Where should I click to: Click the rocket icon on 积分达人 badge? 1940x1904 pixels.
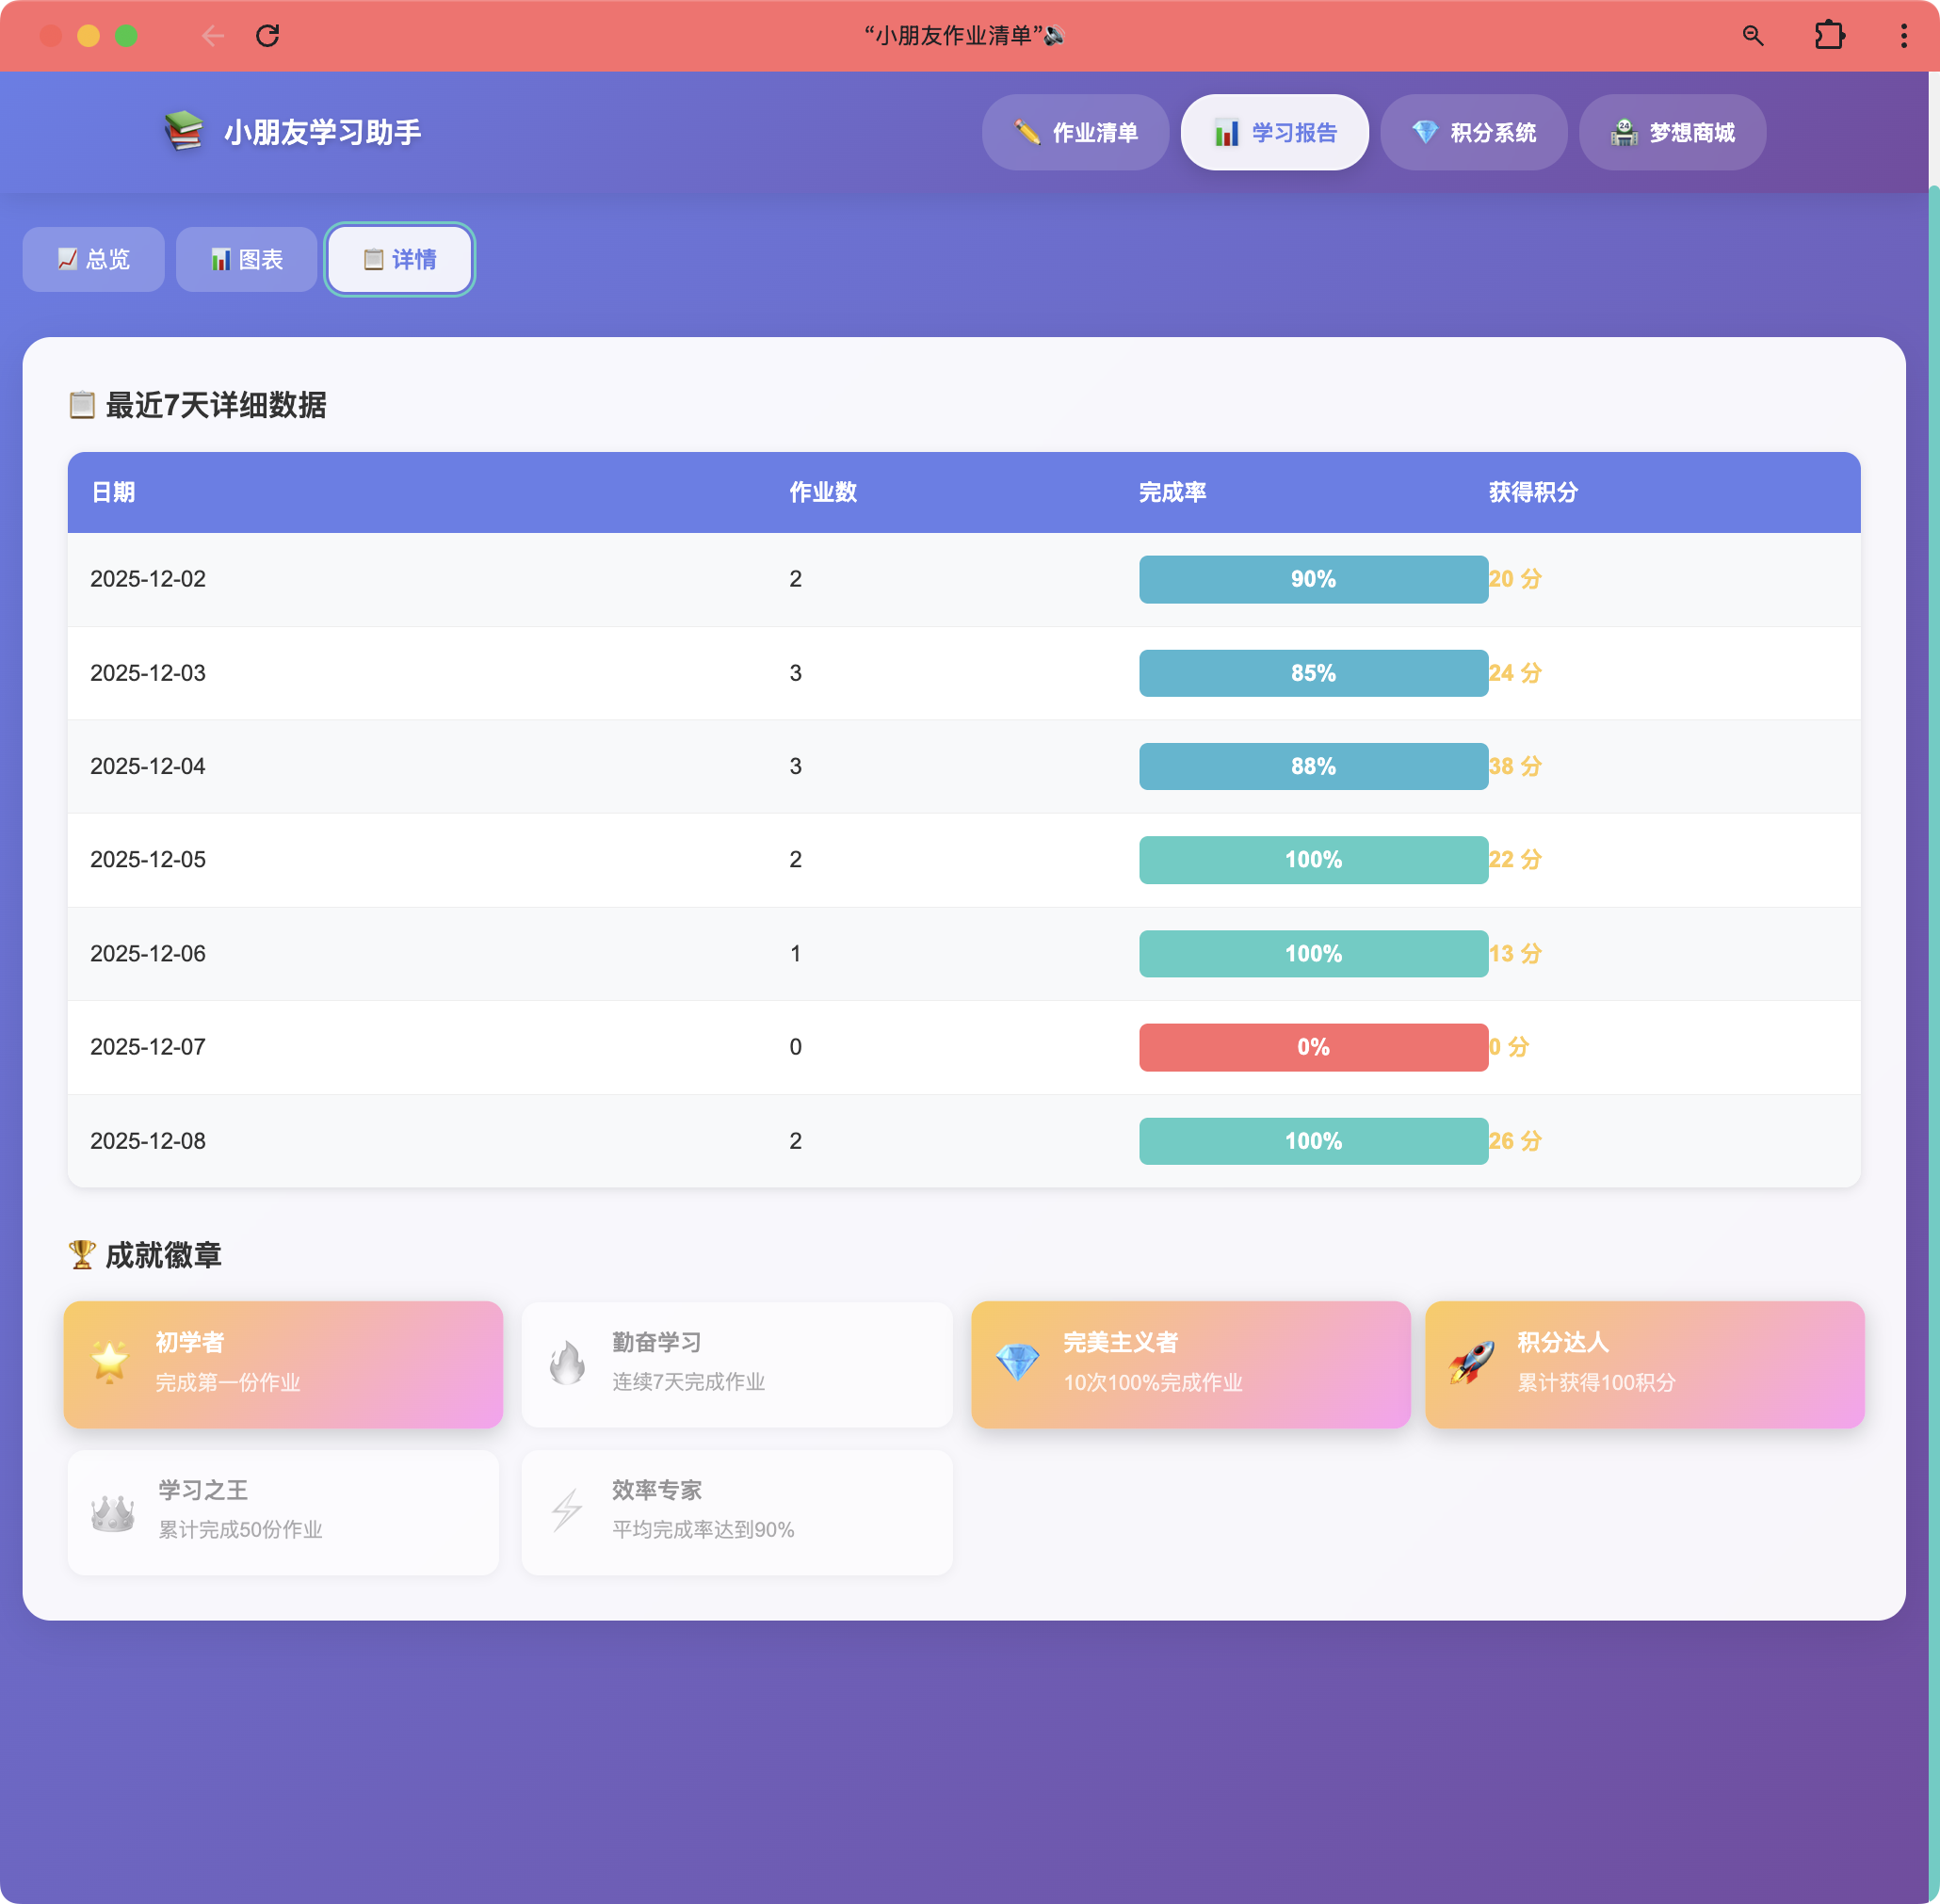(x=1471, y=1362)
